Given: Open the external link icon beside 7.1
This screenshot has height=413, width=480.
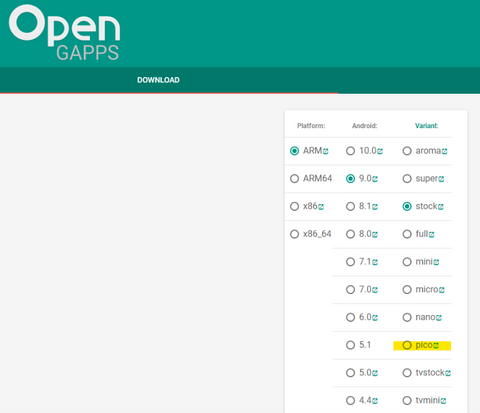Looking at the screenshot, I should click(x=375, y=262).
